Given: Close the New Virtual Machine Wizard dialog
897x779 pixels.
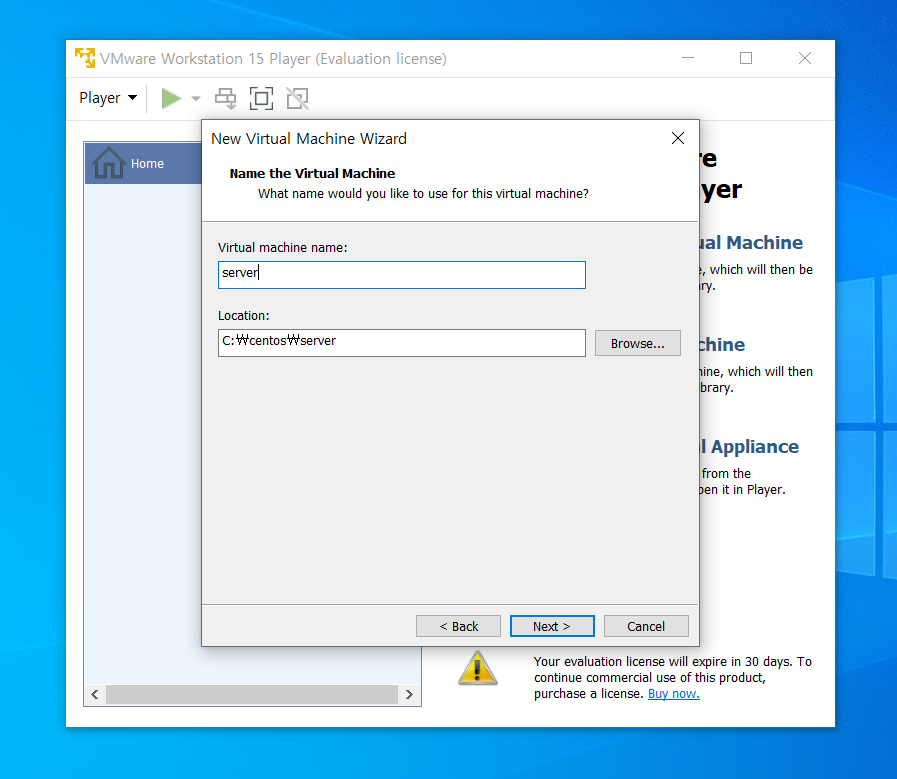Looking at the screenshot, I should (x=678, y=138).
